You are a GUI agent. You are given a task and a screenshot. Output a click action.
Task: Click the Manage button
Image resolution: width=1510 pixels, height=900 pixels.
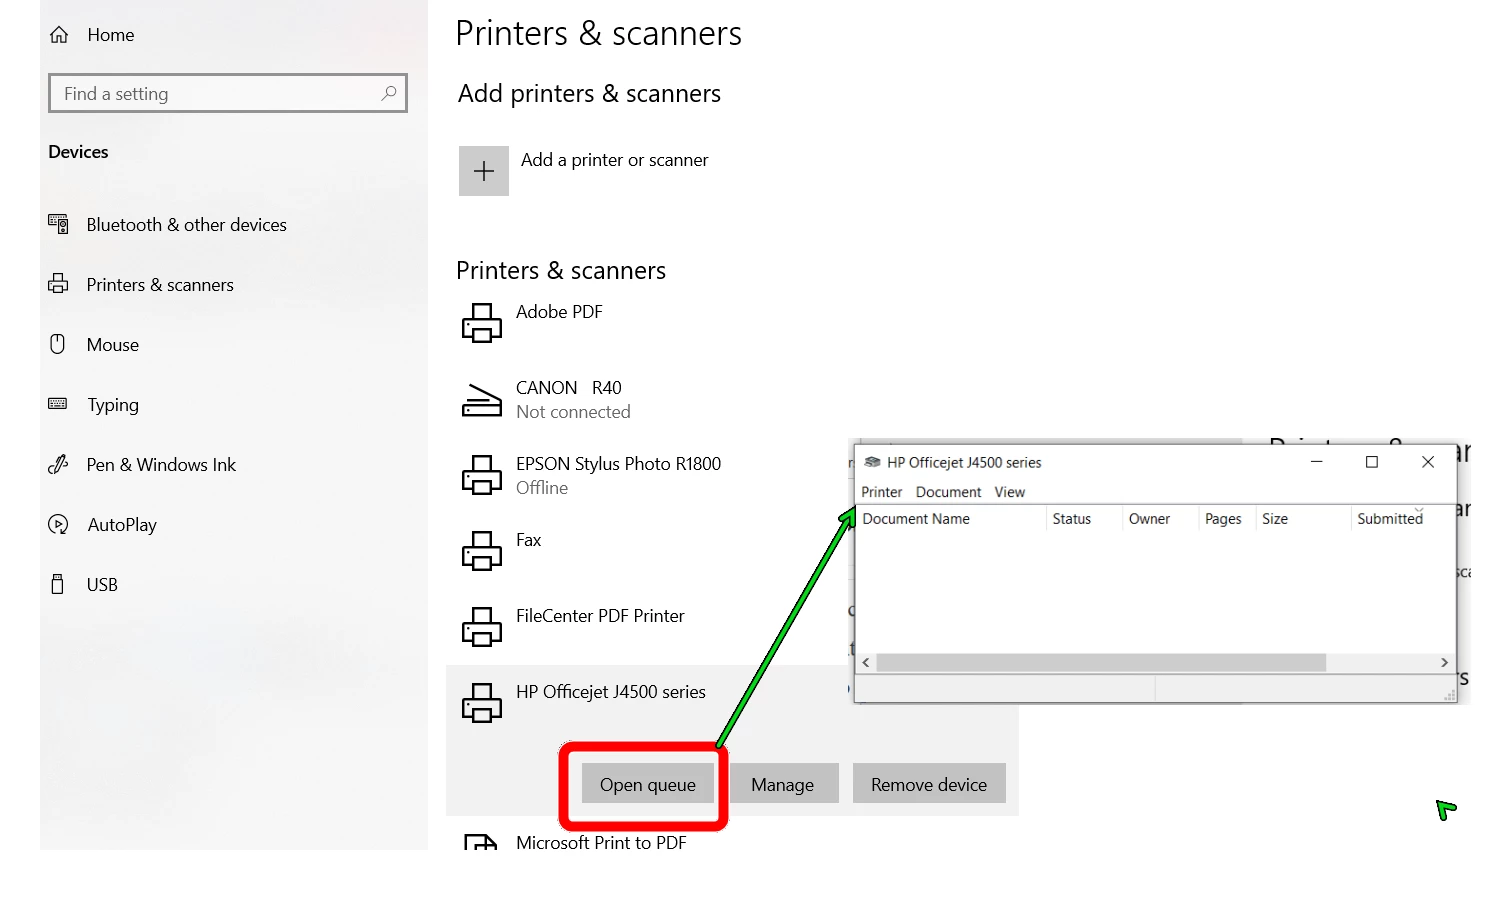783,785
